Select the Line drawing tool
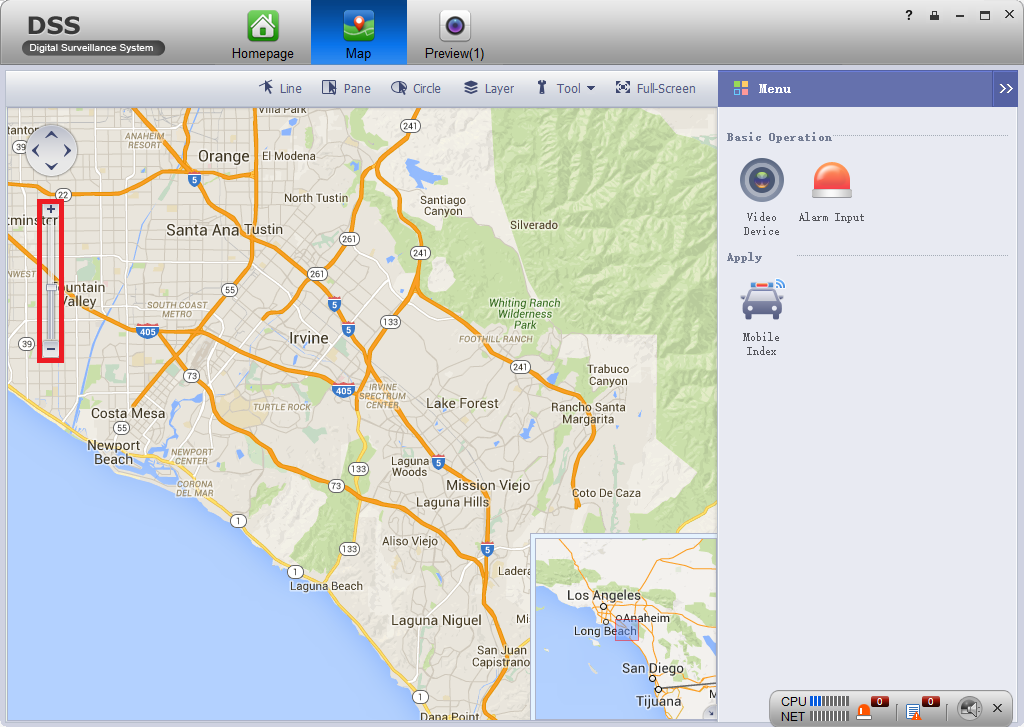Image resolution: width=1024 pixels, height=727 pixels. pyautogui.click(x=280, y=88)
